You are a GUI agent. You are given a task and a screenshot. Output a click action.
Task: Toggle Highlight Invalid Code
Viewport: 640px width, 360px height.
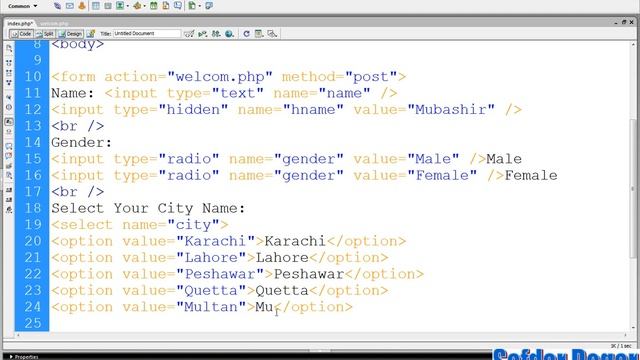coord(9,132)
